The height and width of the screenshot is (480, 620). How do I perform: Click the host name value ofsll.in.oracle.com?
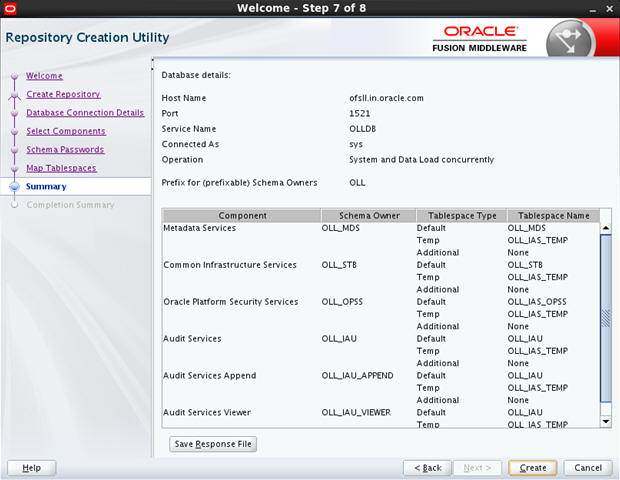pyautogui.click(x=386, y=98)
